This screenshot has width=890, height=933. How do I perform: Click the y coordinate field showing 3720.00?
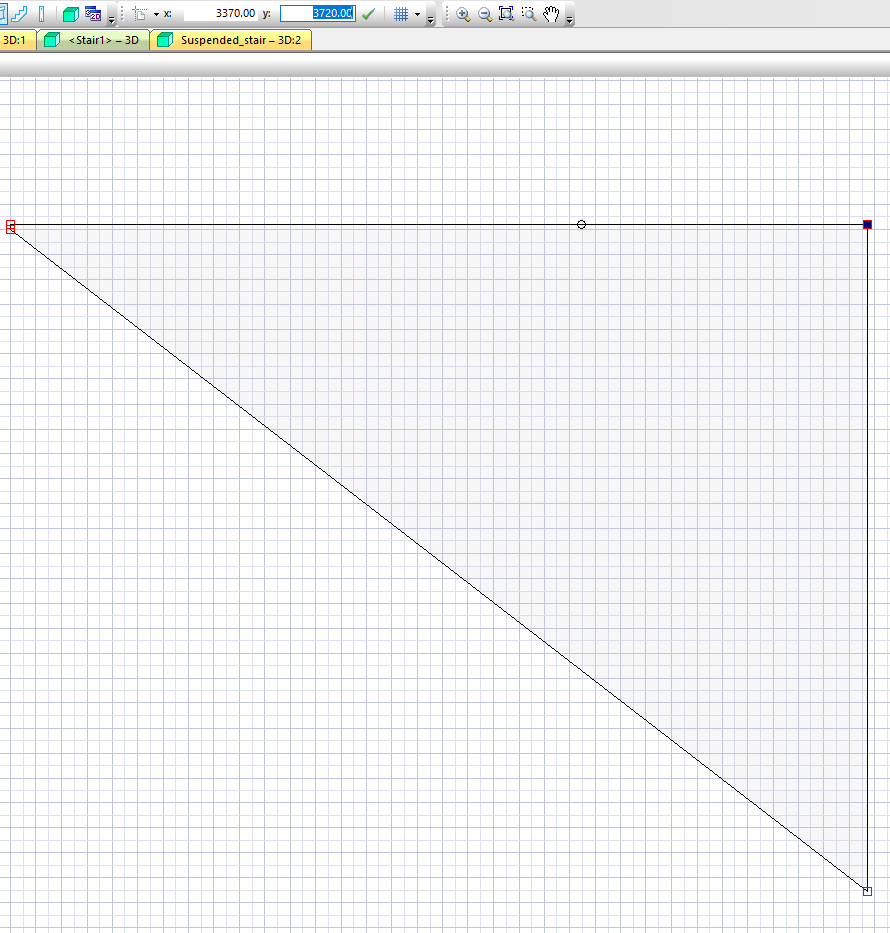click(318, 13)
